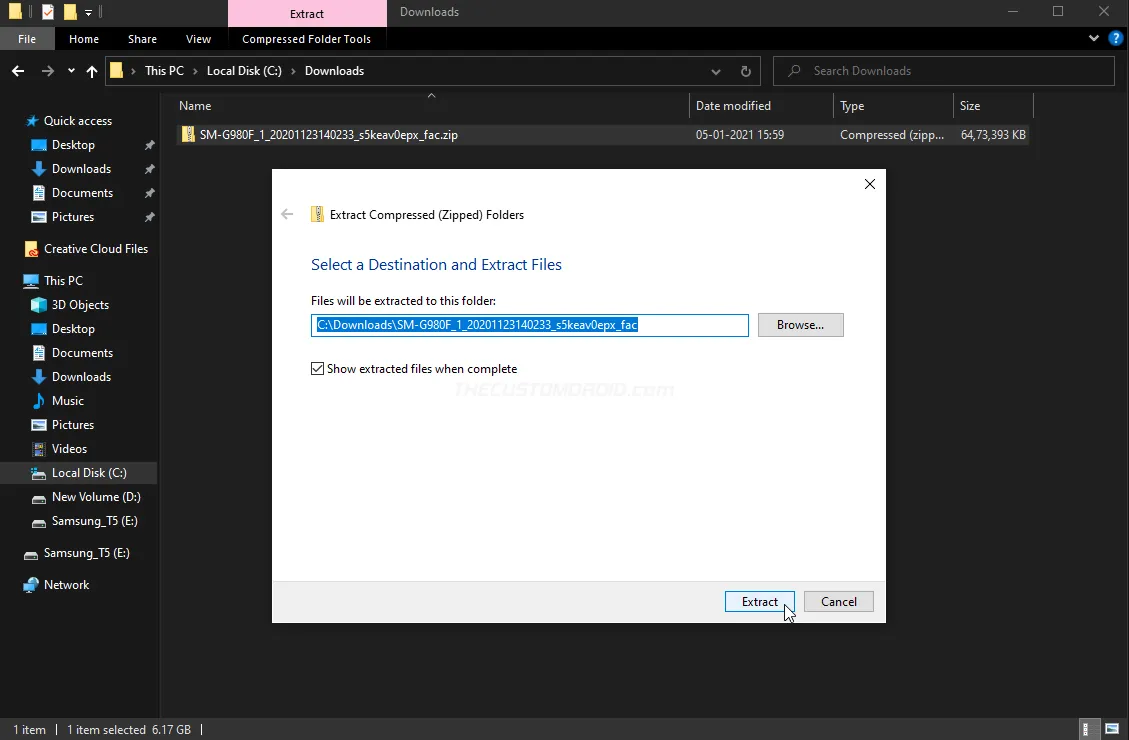This screenshot has width=1129, height=740.
Task: Click Browse to choose destination folder
Action: click(800, 324)
